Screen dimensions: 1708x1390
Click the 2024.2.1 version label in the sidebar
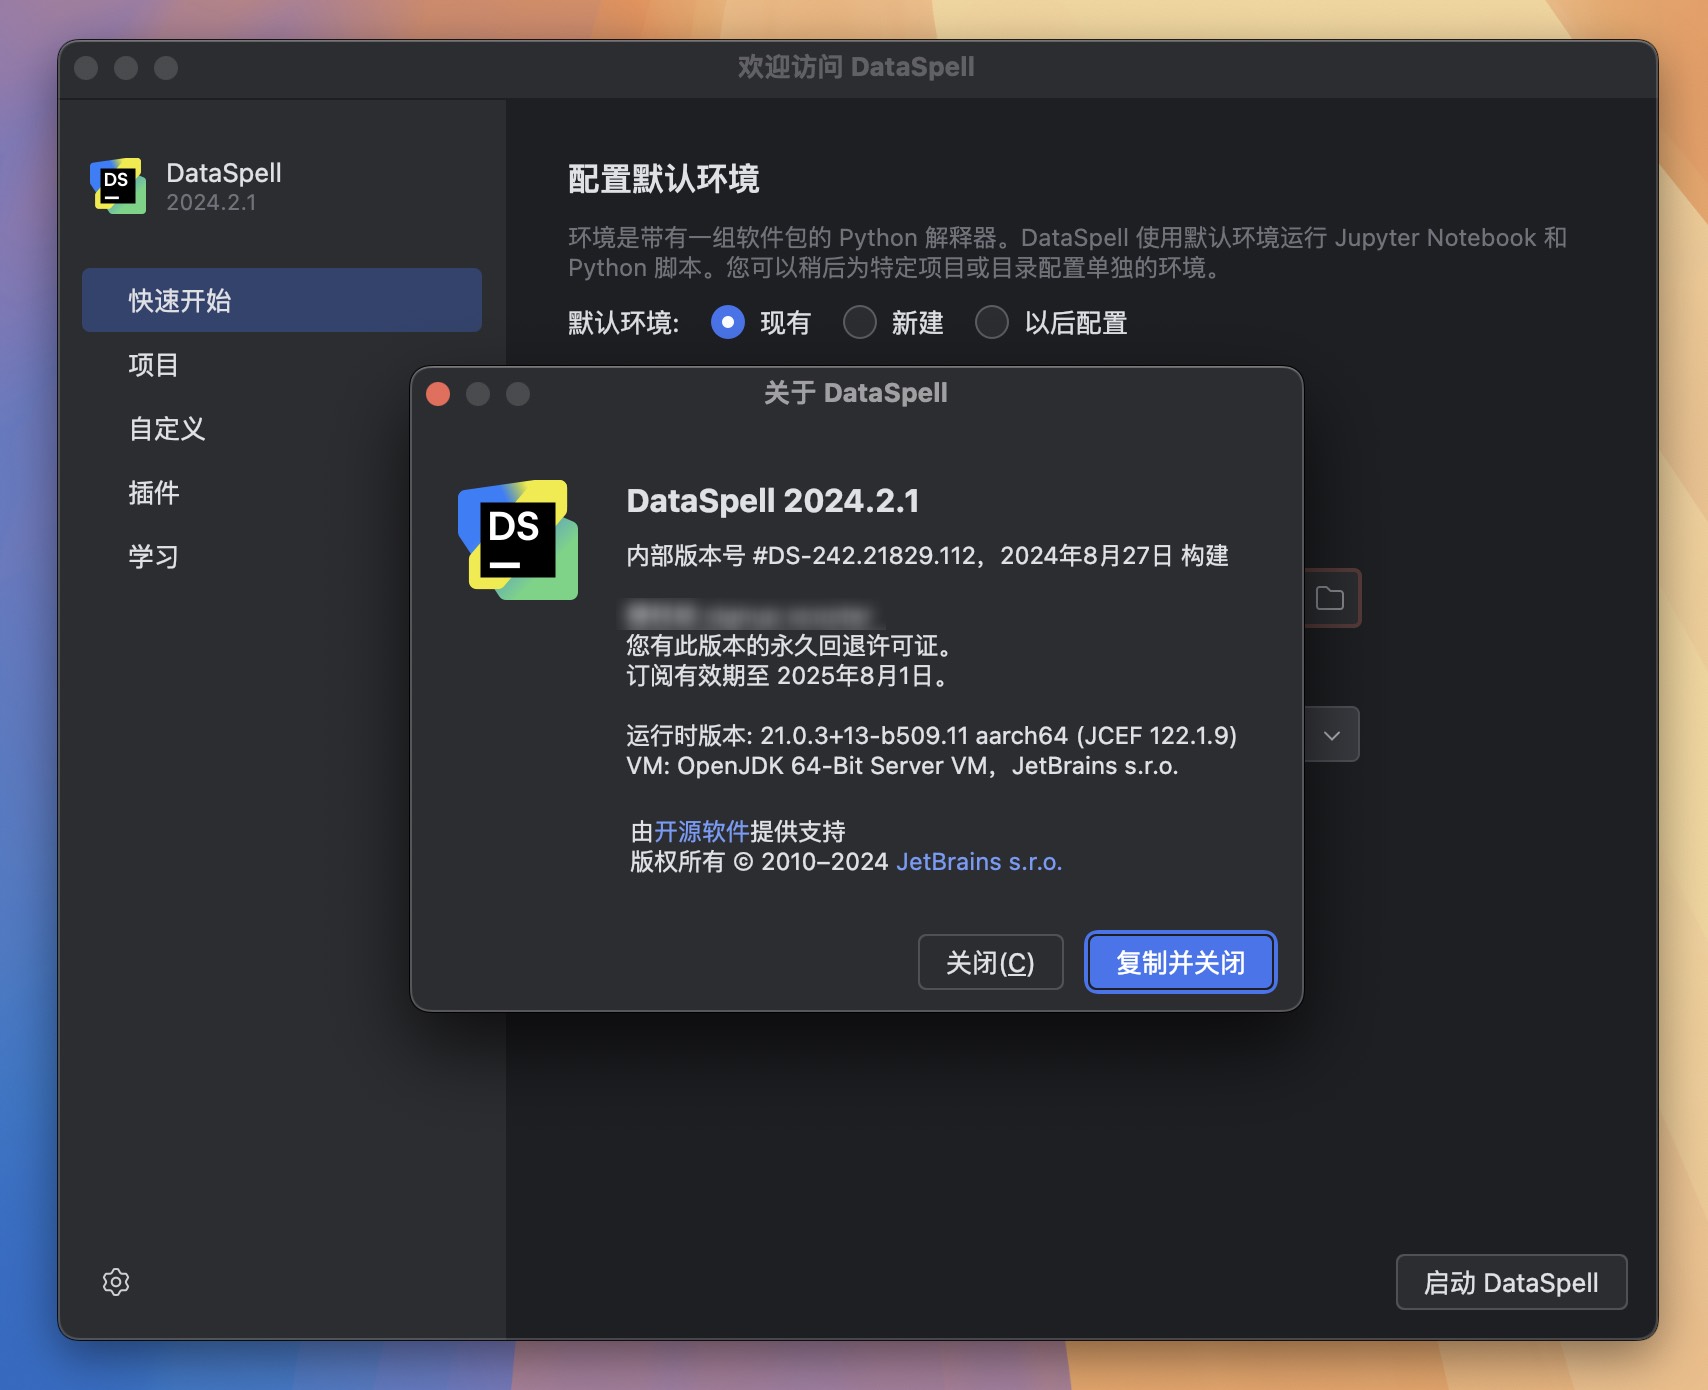pyautogui.click(x=211, y=203)
